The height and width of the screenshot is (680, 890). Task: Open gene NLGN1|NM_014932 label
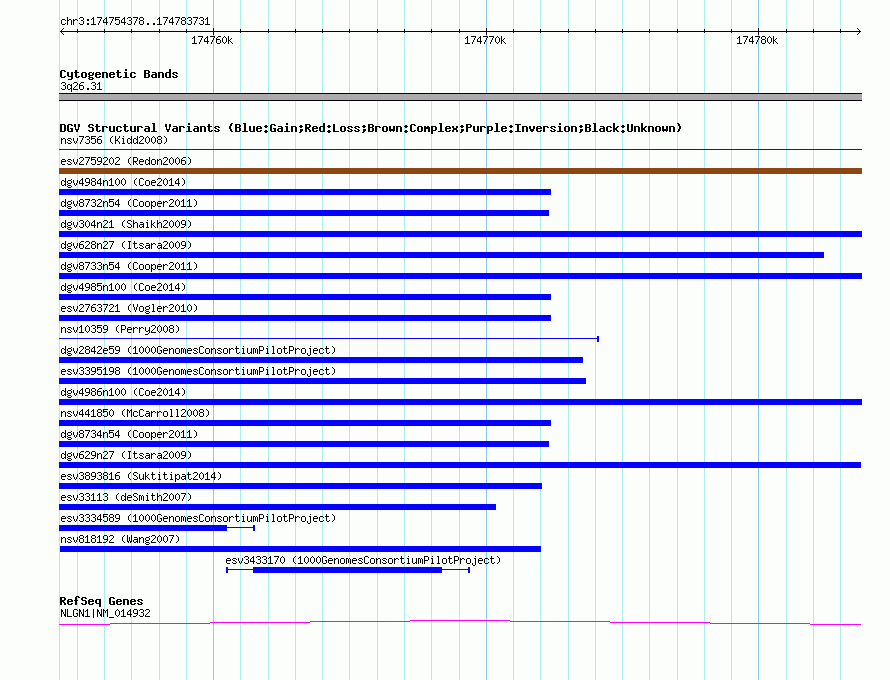pyautogui.click(x=105, y=614)
